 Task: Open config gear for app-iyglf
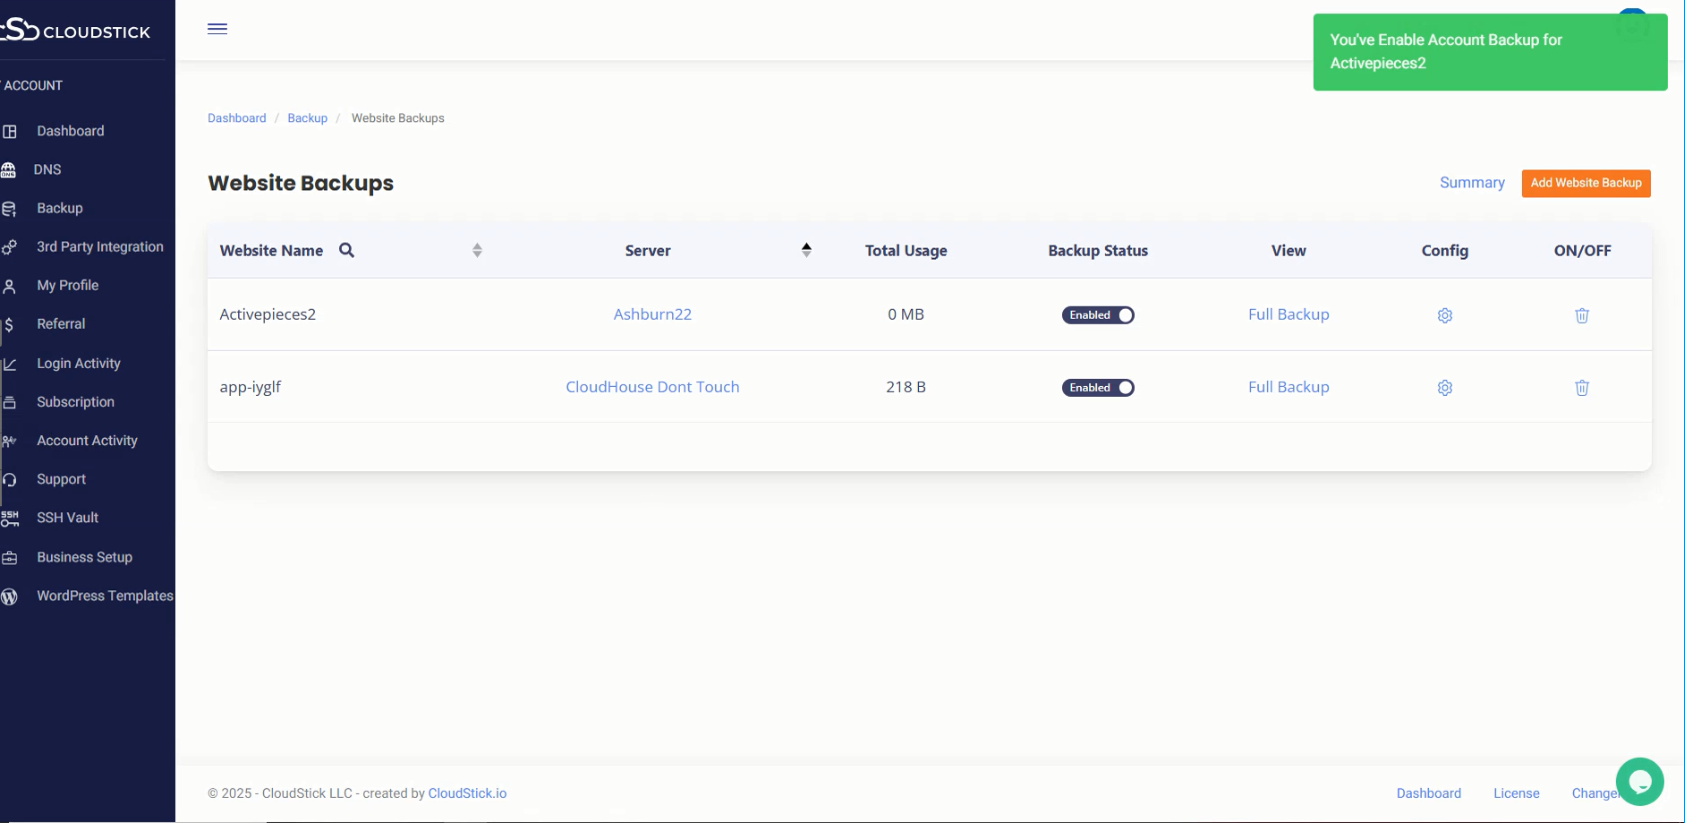click(x=1444, y=388)
